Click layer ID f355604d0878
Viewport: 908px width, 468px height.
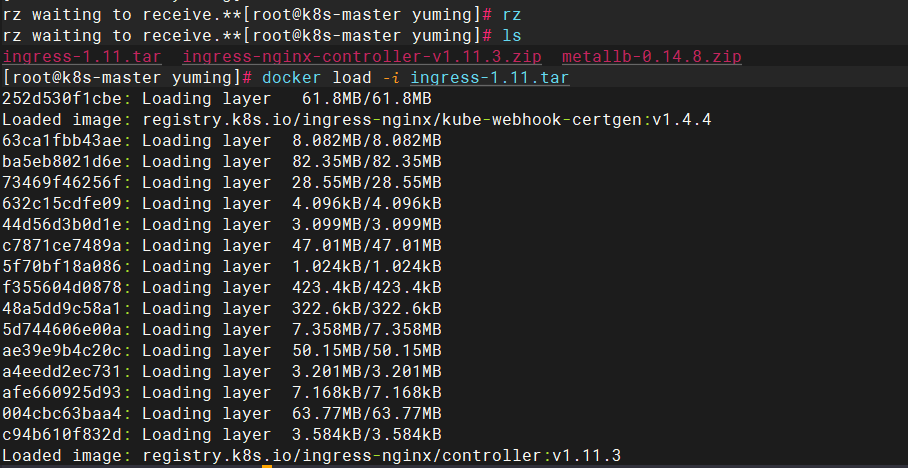tap(62, 287)
